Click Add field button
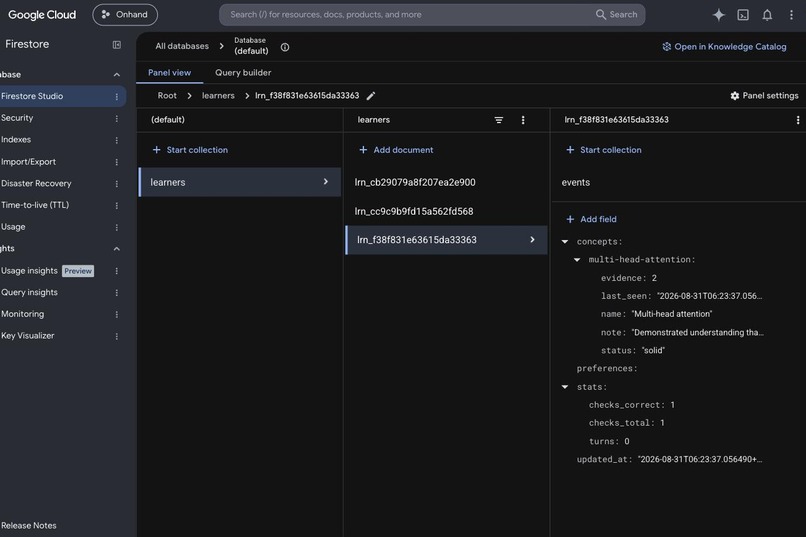Image resolution: width=806 pixels, height=537 pixels. pyautogui.click(x=591, y=219)
